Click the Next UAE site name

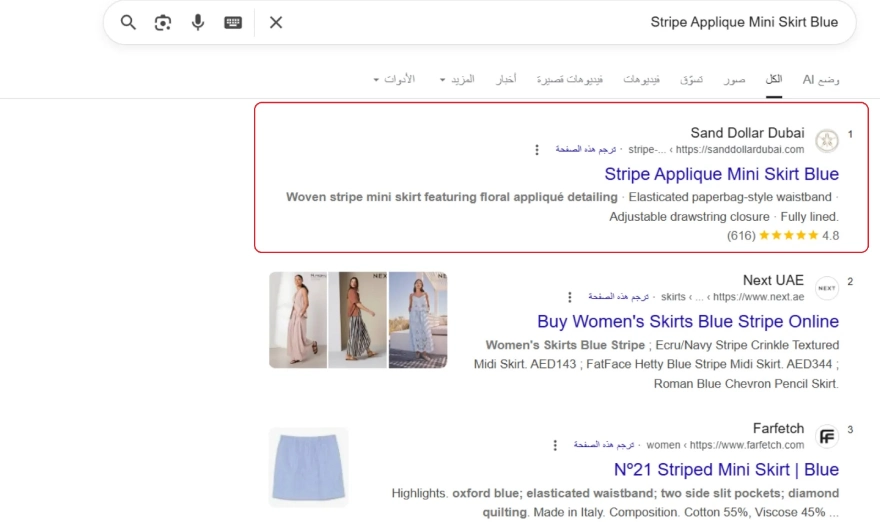tap(773, 280)
